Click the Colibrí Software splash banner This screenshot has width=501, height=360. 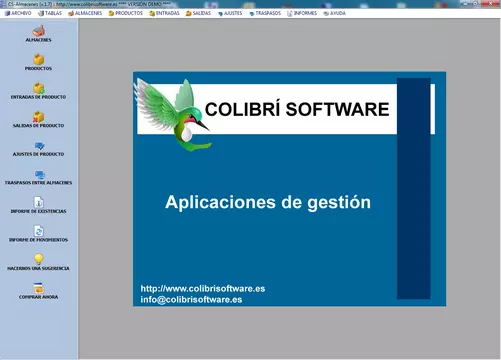point(289,189)
